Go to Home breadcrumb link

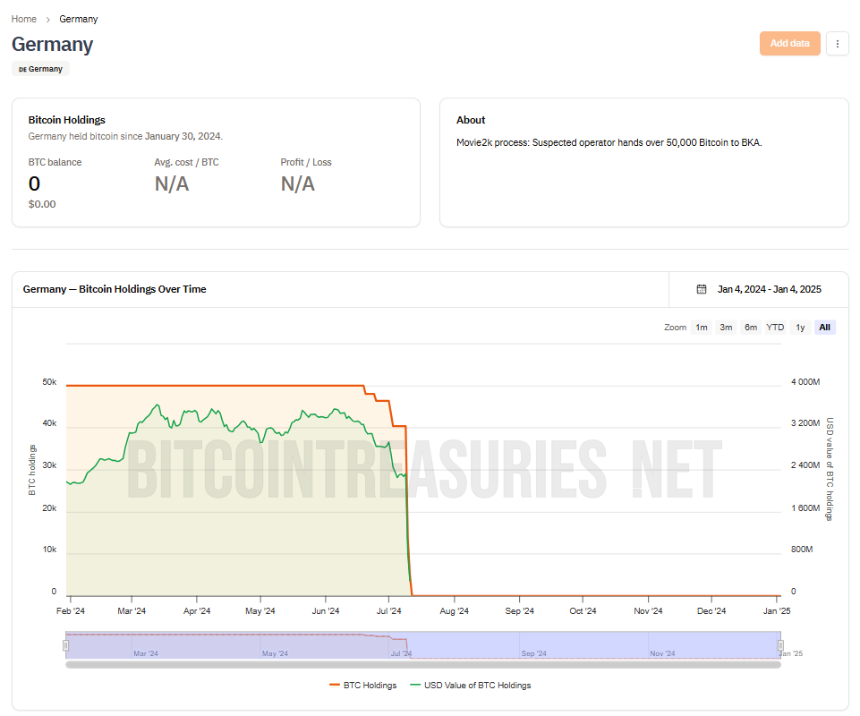[24, 19]
